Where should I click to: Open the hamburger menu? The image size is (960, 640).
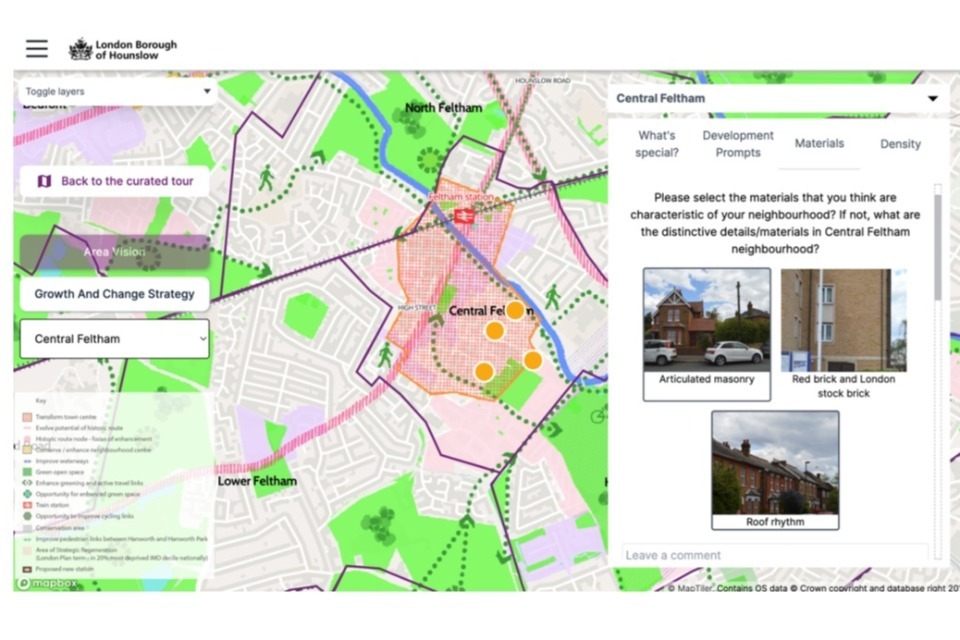(x=37, y=49)
